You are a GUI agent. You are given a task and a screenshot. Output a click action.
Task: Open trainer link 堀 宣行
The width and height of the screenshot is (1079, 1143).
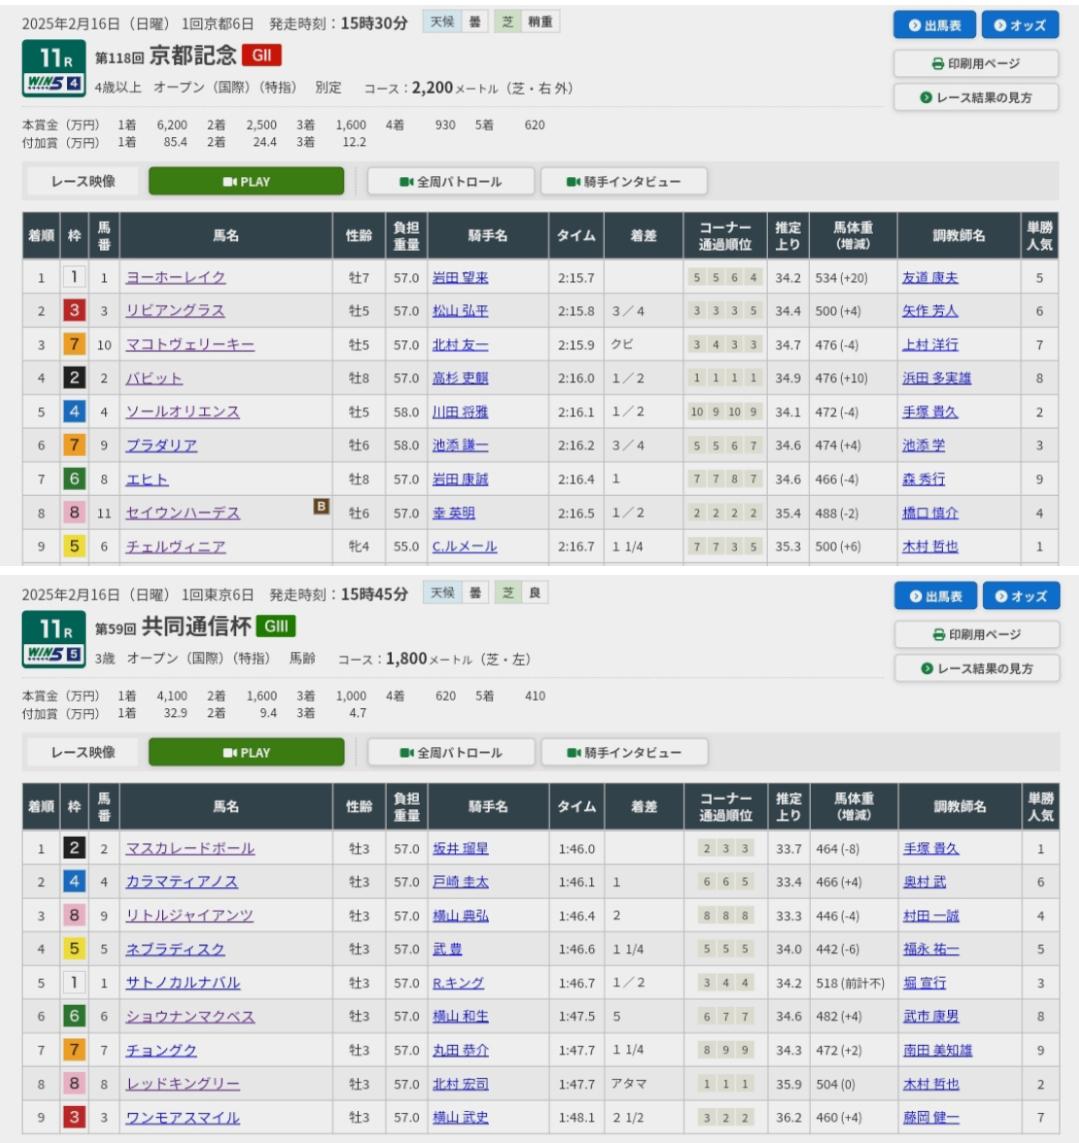pyautogui.click(x=924, y=983)
